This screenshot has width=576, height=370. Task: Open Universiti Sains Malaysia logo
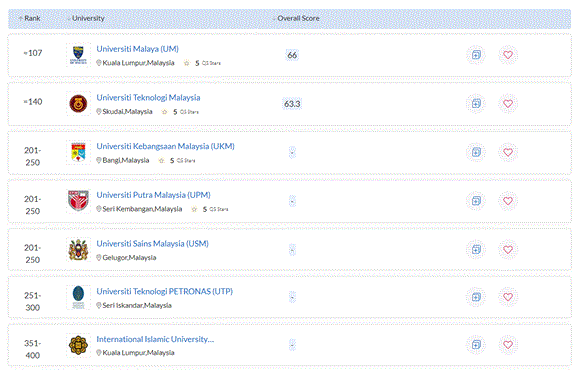point(78,249)
